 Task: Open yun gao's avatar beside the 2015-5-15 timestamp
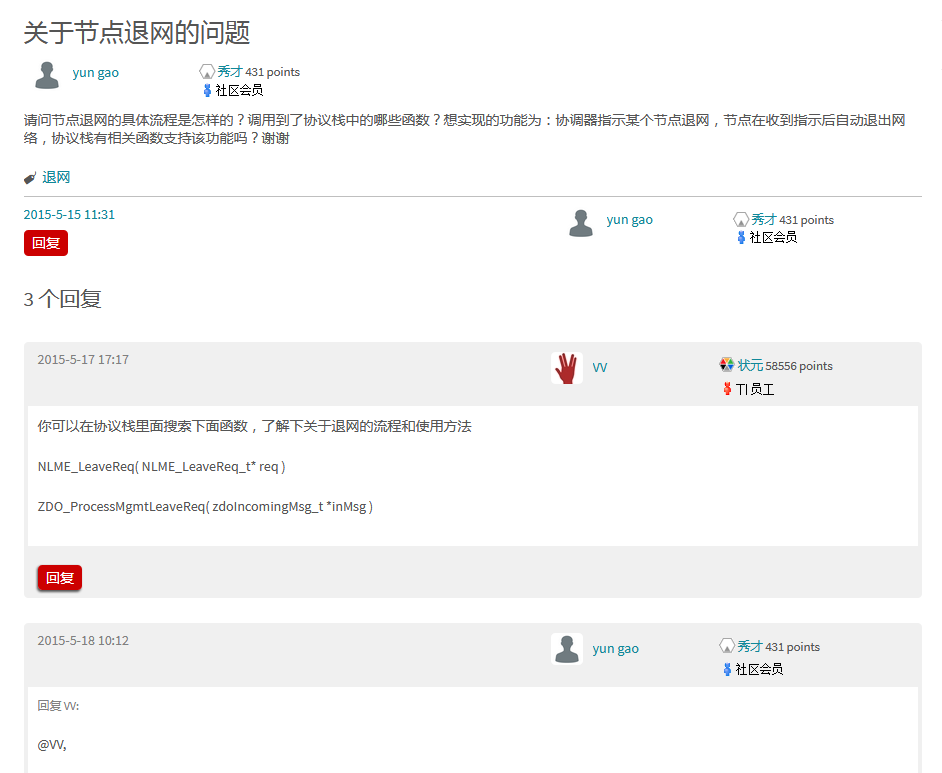pyautogui.click(x=581, y=223)
